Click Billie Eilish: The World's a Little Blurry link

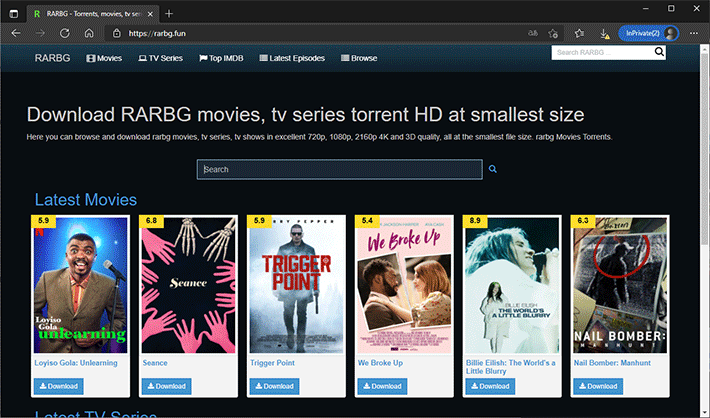511,367
